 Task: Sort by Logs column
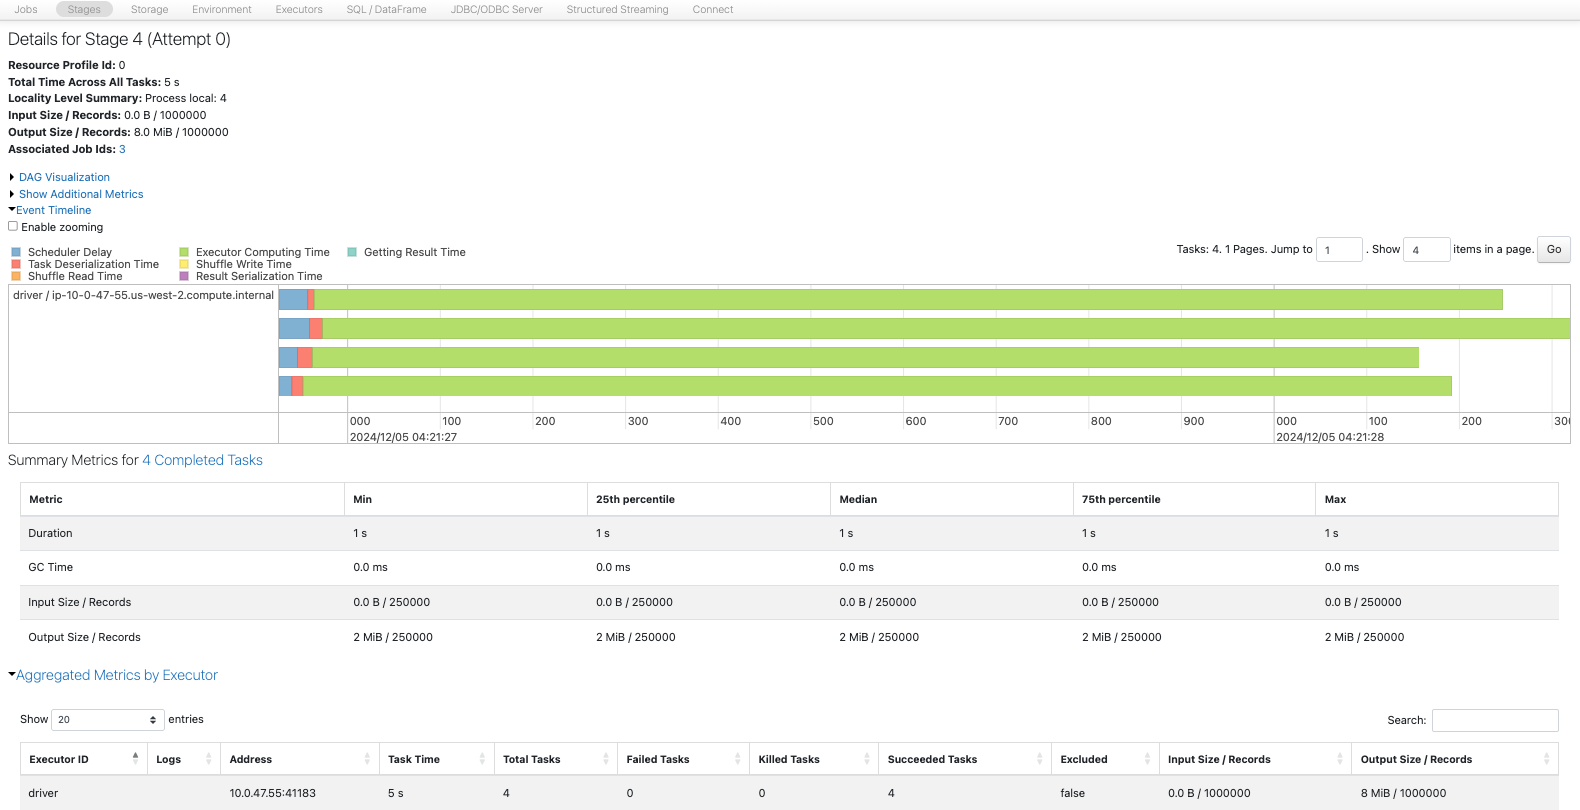click(x=184, y=759)
